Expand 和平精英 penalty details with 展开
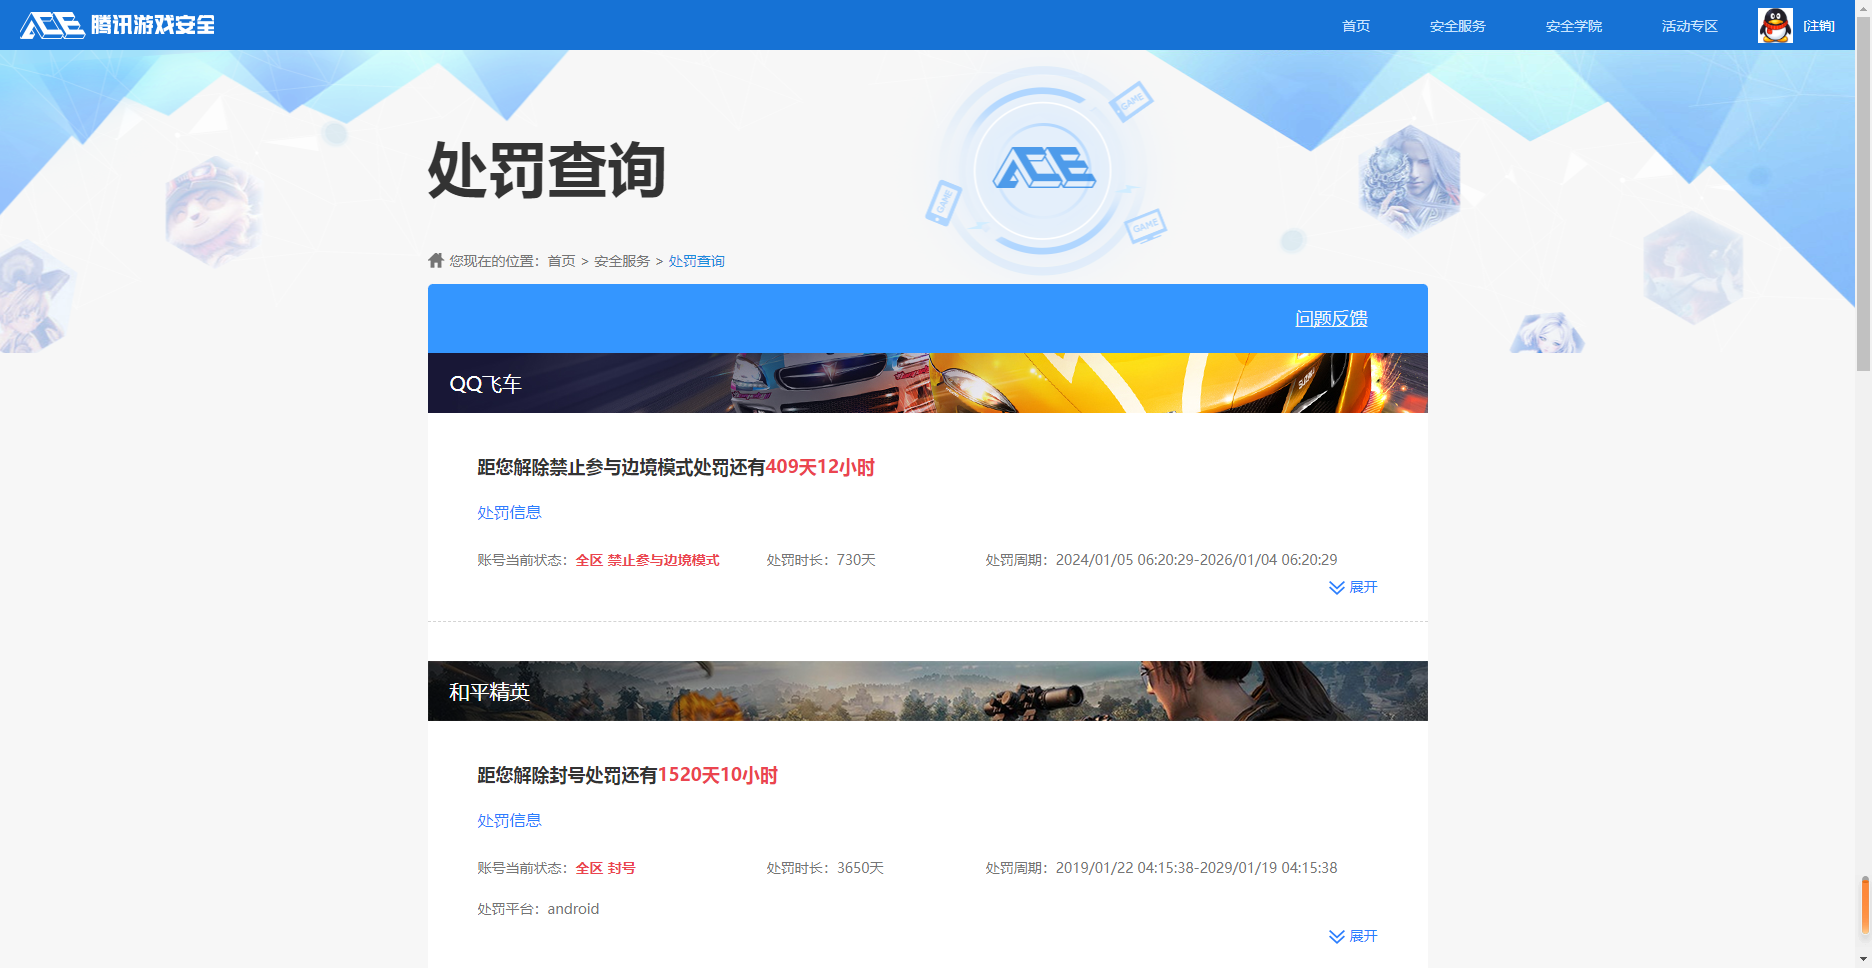 pos(1353,936)
